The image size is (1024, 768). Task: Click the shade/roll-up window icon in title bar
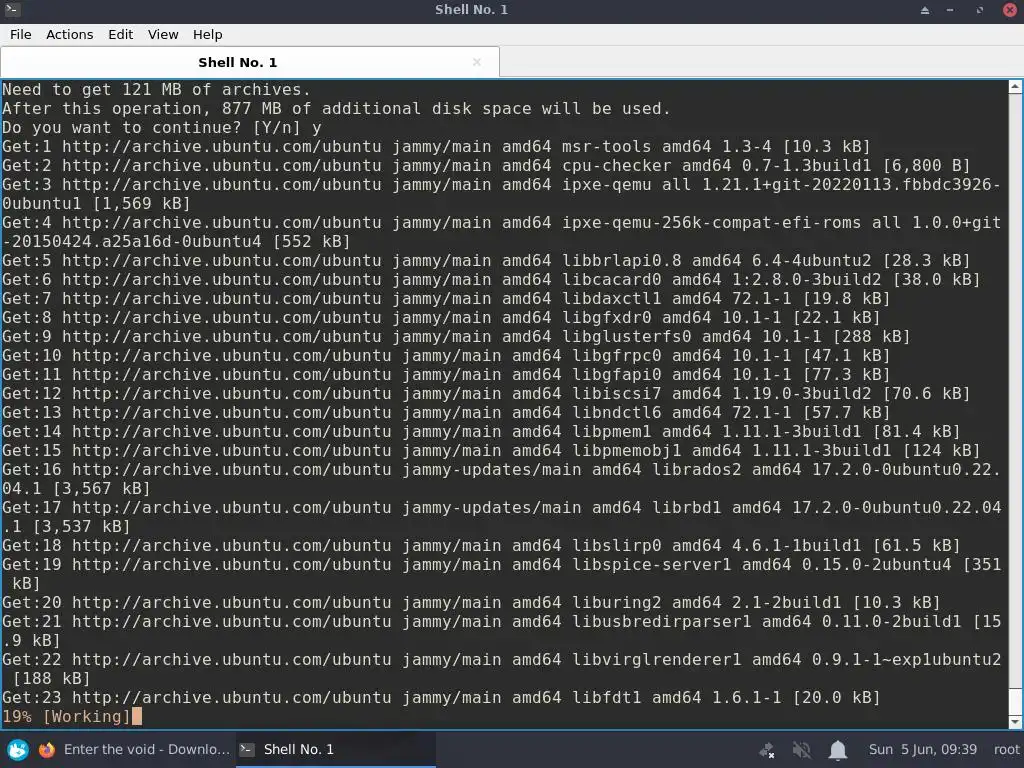click(925, 10)
